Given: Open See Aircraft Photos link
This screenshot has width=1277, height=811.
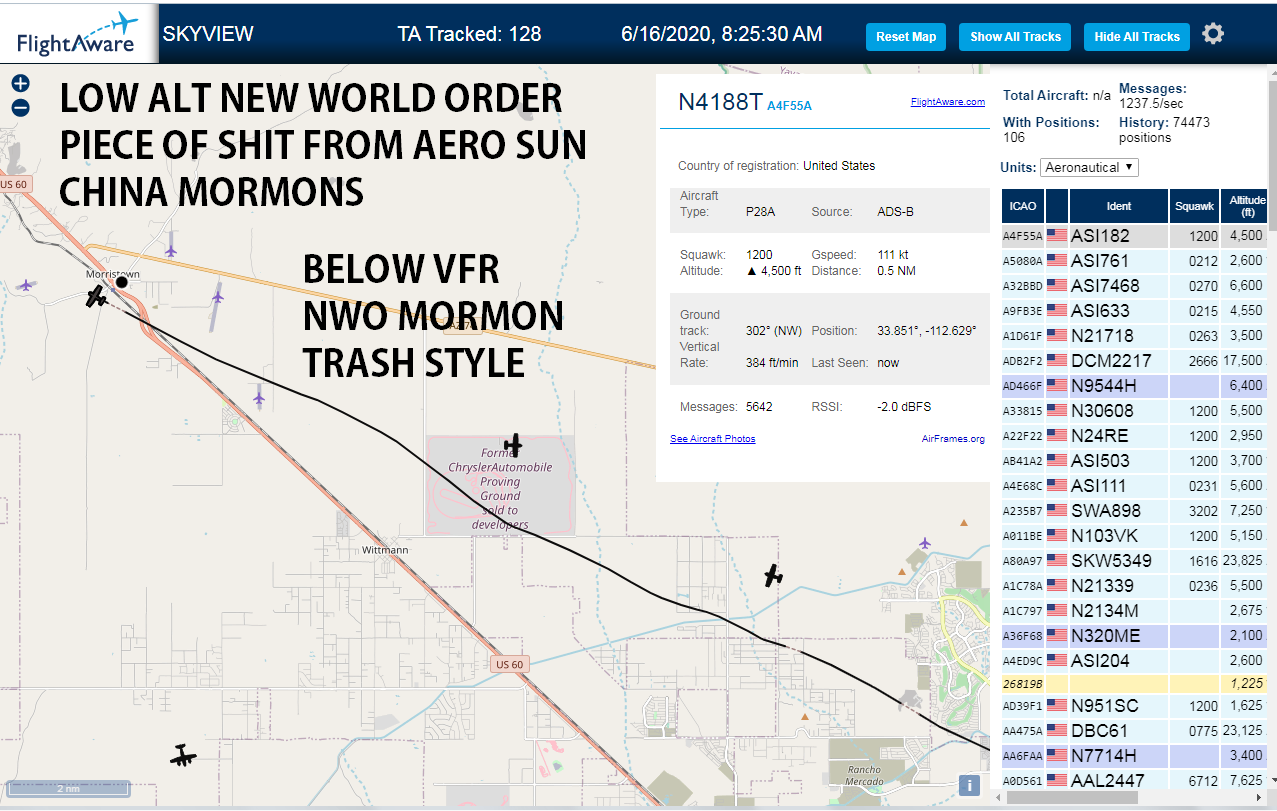Looking at the screenshot, I should coord(713,439).
